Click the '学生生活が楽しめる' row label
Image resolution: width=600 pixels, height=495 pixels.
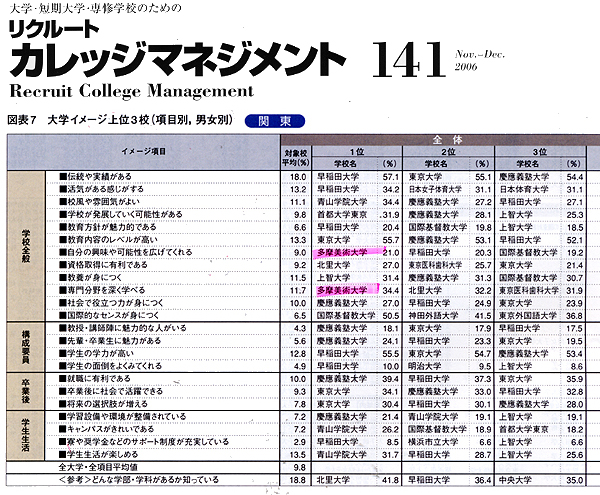click(x=98, y=454)
